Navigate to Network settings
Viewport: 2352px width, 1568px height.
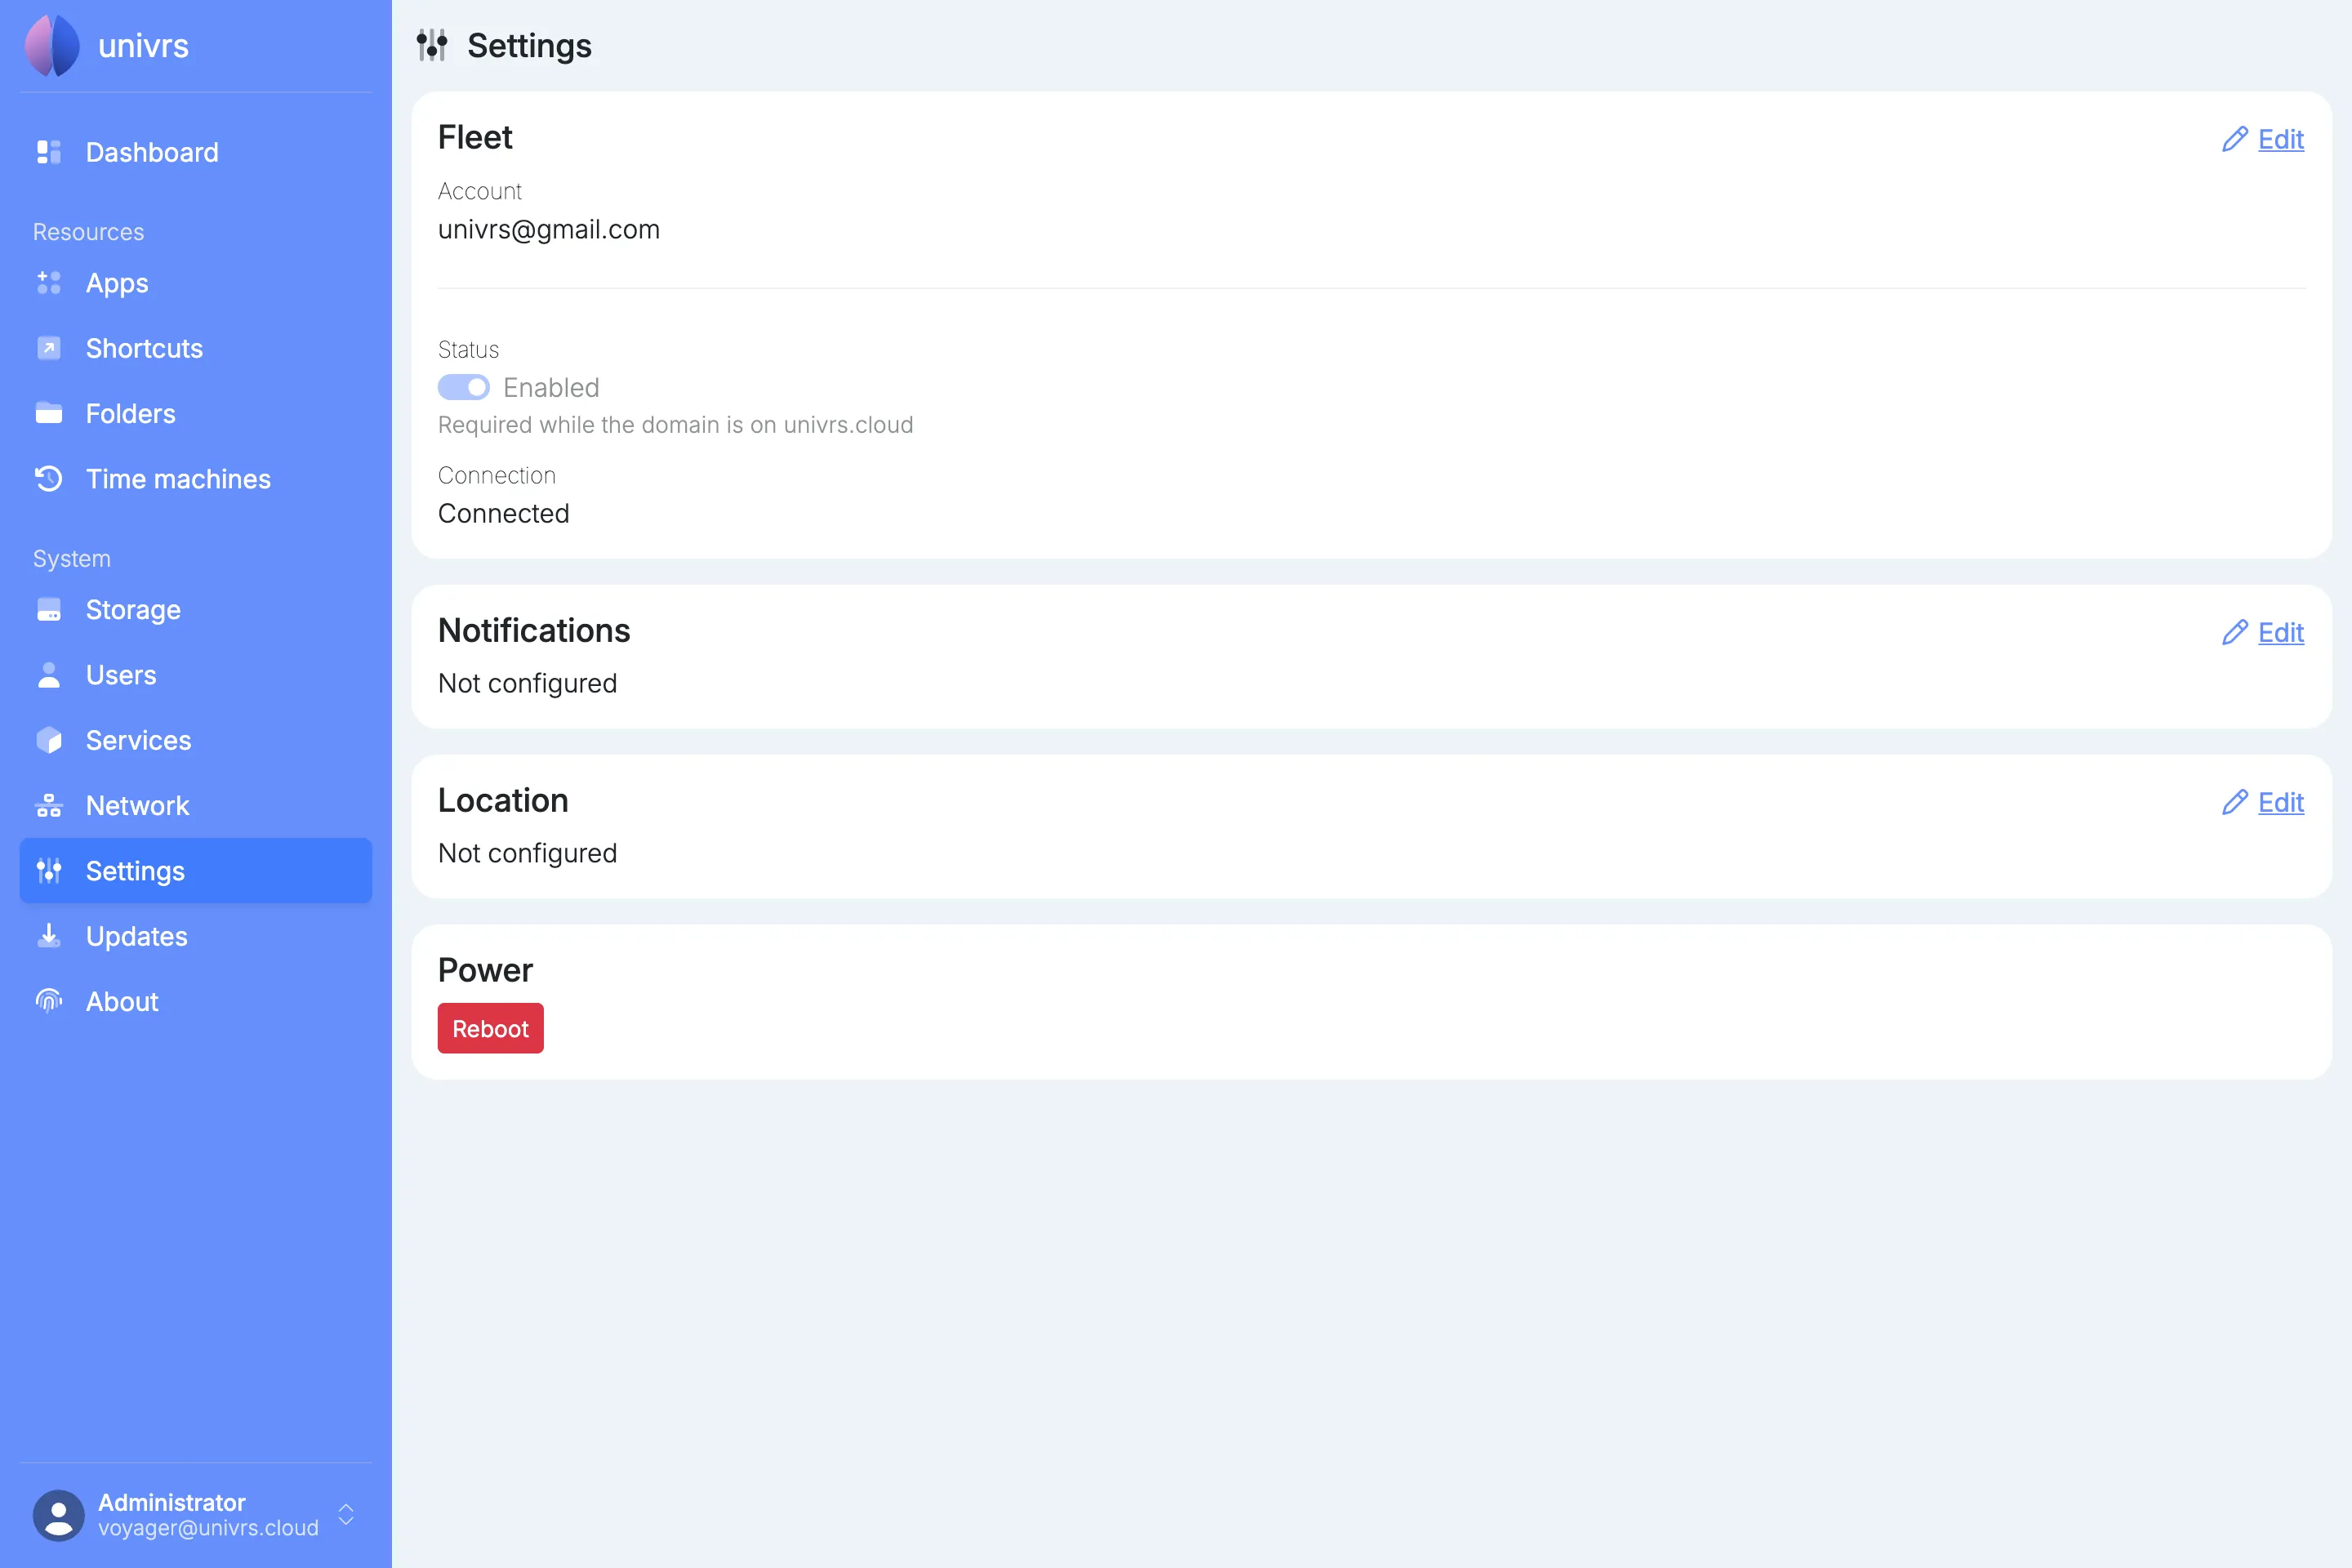point(196,805)
